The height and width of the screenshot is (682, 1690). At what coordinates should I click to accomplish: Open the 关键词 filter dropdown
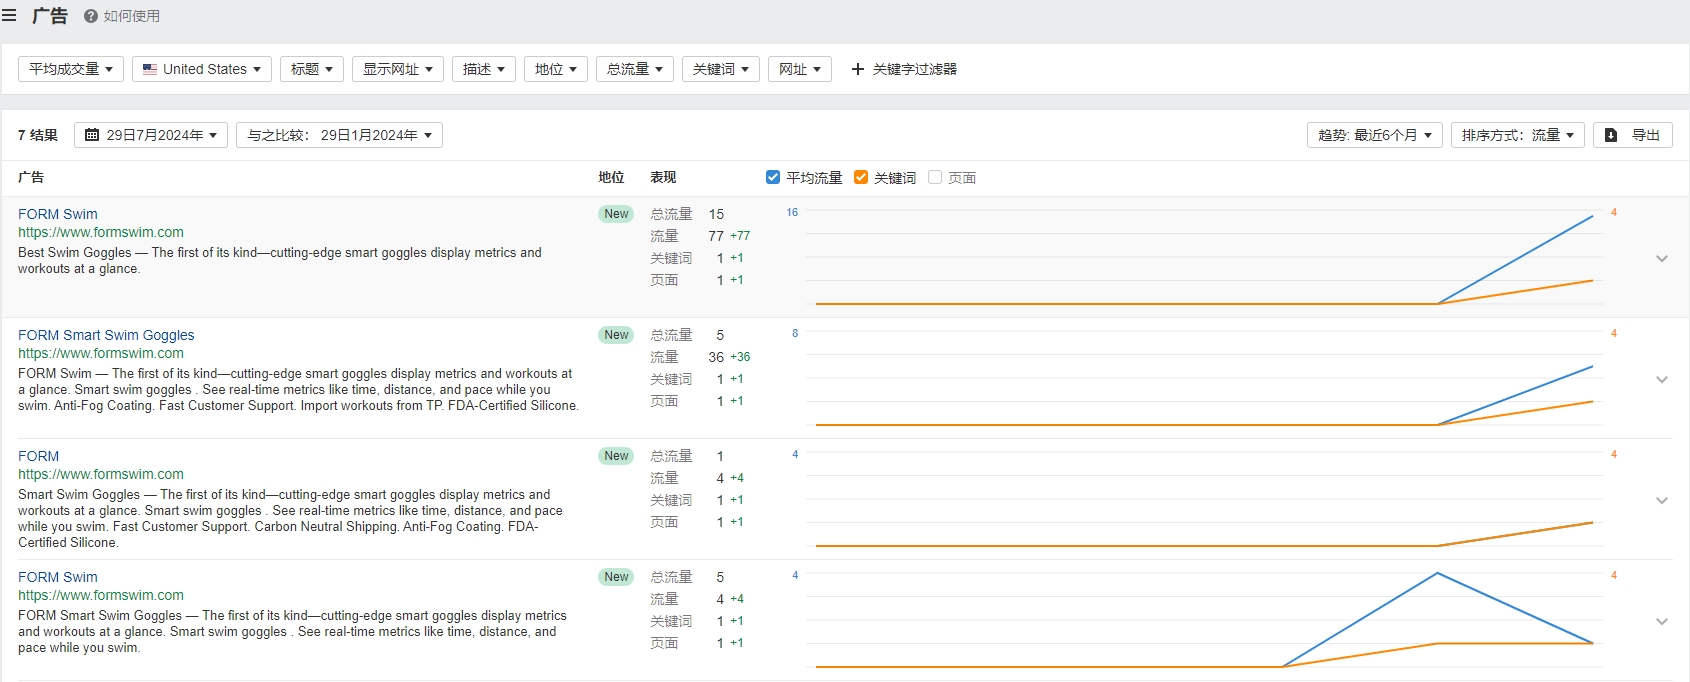[x=721, y=69]
